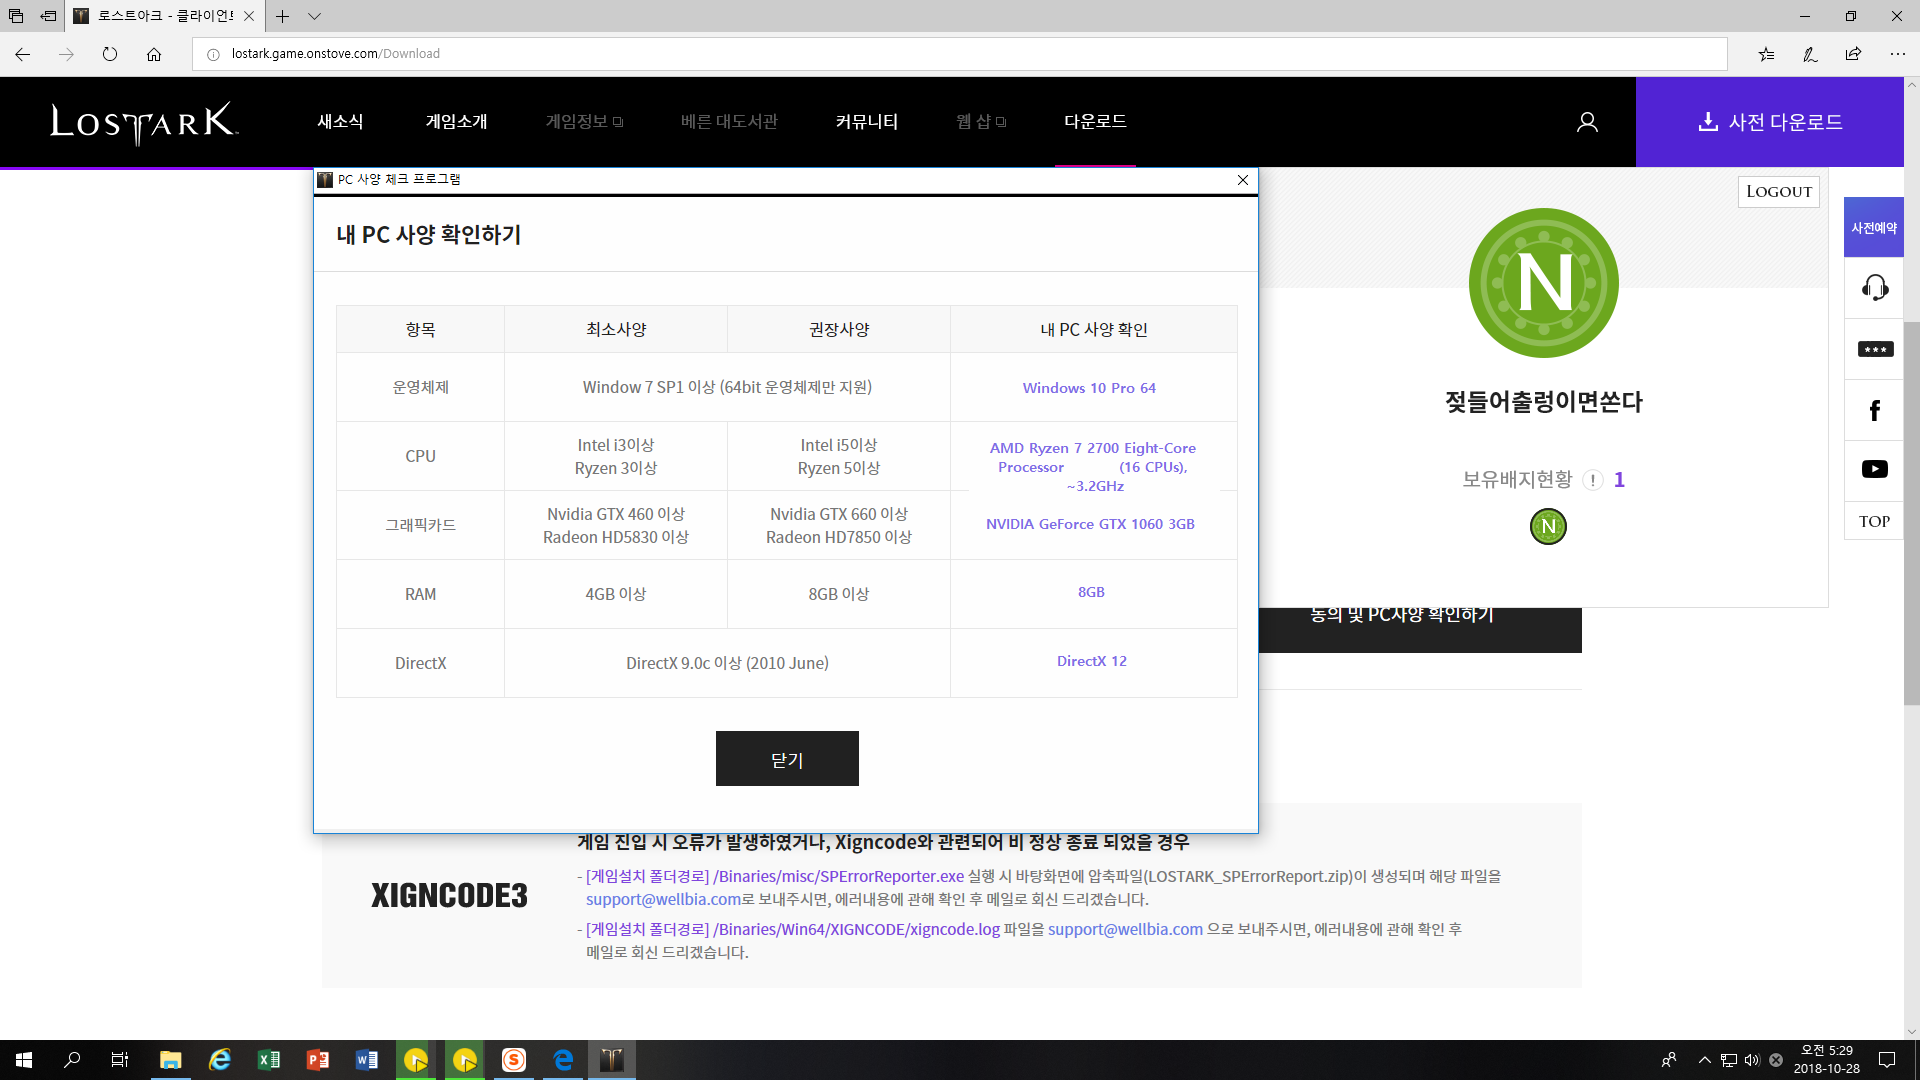
Task: Open the Facebook sidebar icon
Action: coord(1874,410)
